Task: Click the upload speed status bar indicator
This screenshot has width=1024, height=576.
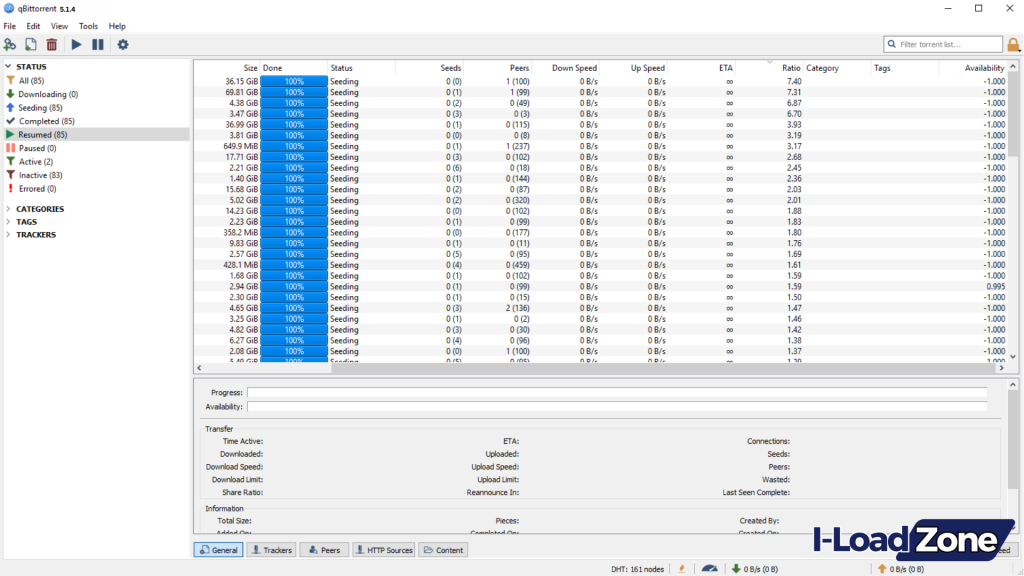Action: pos(901,569)
